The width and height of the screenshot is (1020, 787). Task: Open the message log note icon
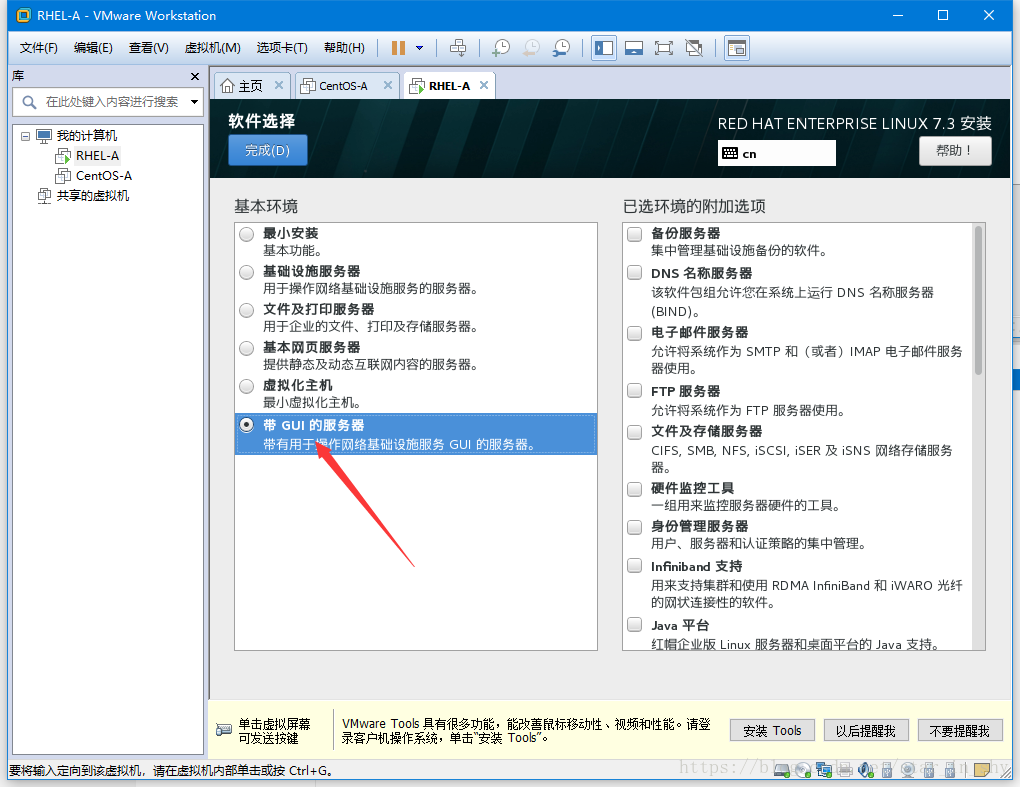point(982,770)
